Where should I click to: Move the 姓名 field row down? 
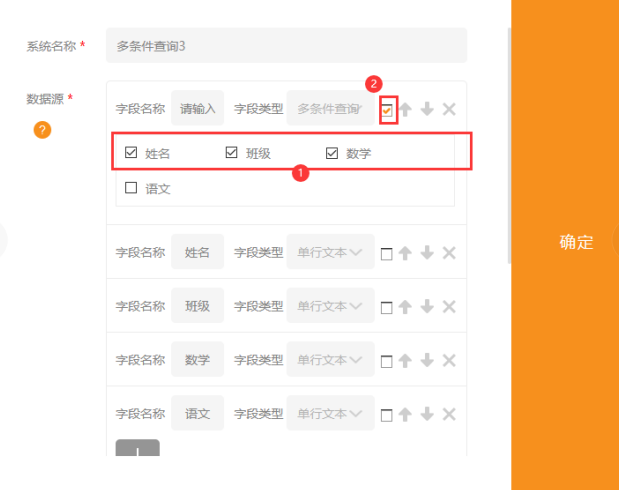[x=427, y=253]
